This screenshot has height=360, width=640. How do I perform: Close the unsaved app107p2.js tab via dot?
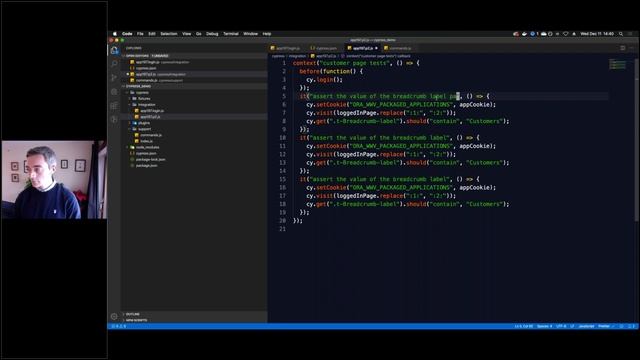tap(376, 48)
